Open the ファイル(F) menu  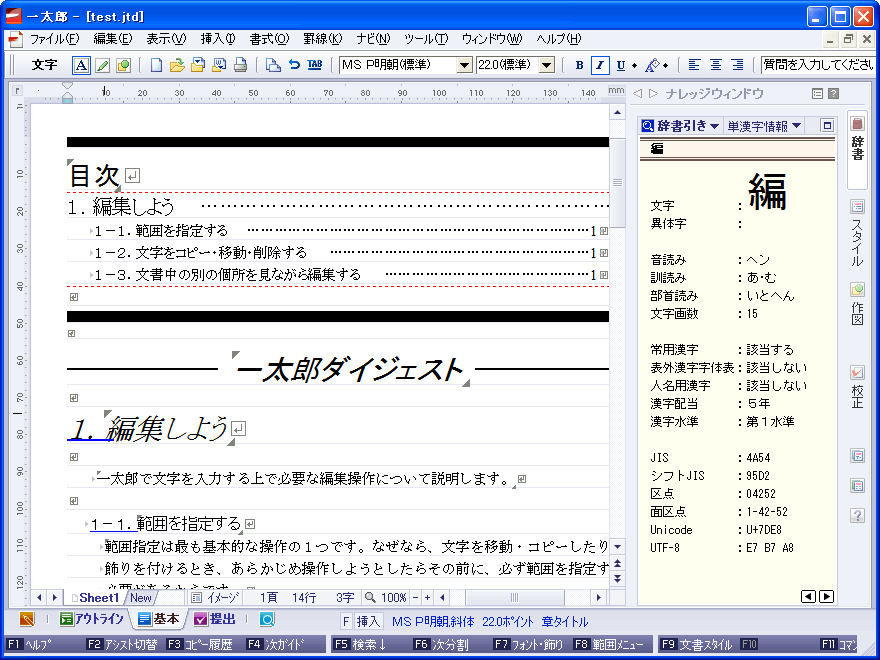point(54,39)
